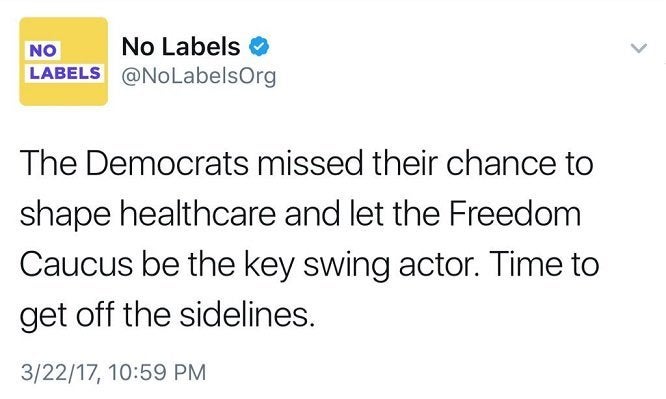Click the word "shape" starting the second line
This screenshot has height=399, width=666.
click(65, 216)
